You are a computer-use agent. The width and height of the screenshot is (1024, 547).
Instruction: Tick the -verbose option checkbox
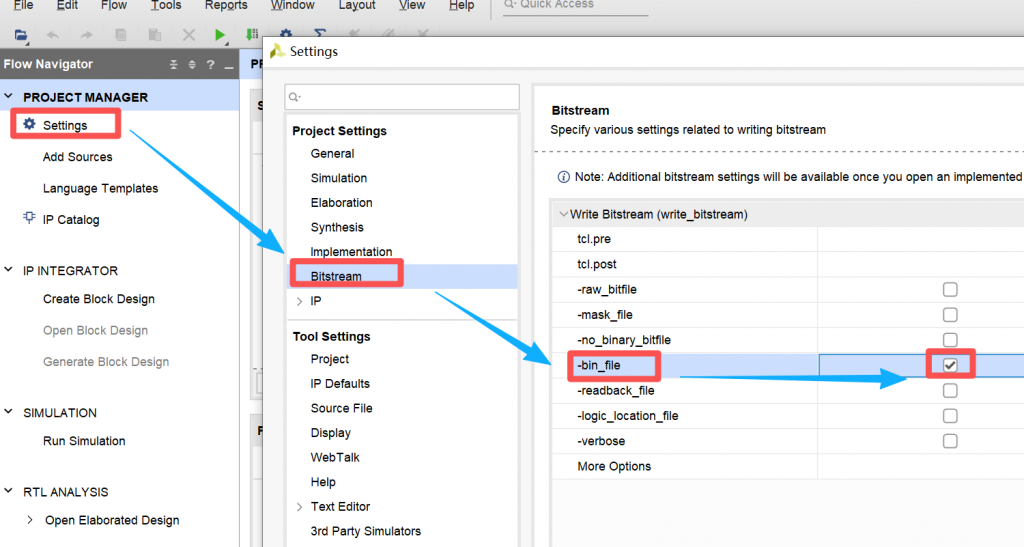[x=949, y=441]
